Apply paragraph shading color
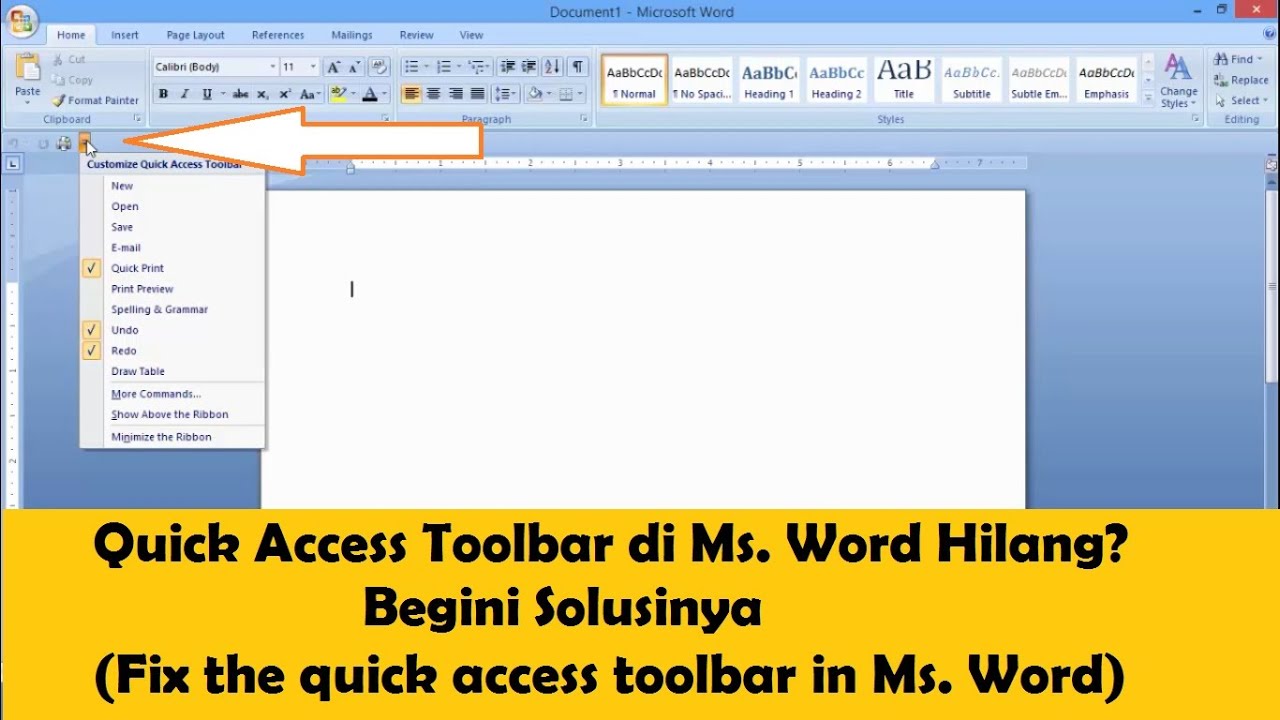The width and height of the screenshot is (1280, 720). [x=535, y=94]
